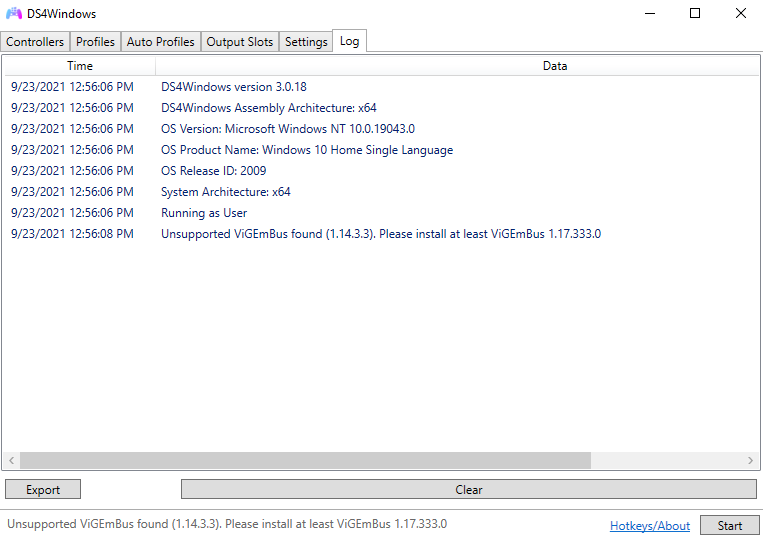This screenshot has width=763, height=539.
Task: Maximize the DS4Windows window
Action: pos(695,13)
